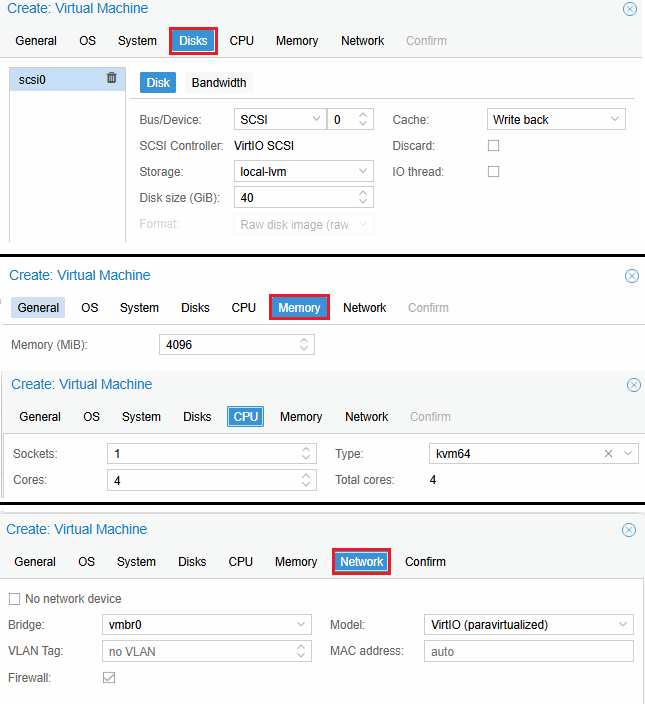645x704 pixels.
Task: Click the MAC address input field
Action: click(528, 651)
